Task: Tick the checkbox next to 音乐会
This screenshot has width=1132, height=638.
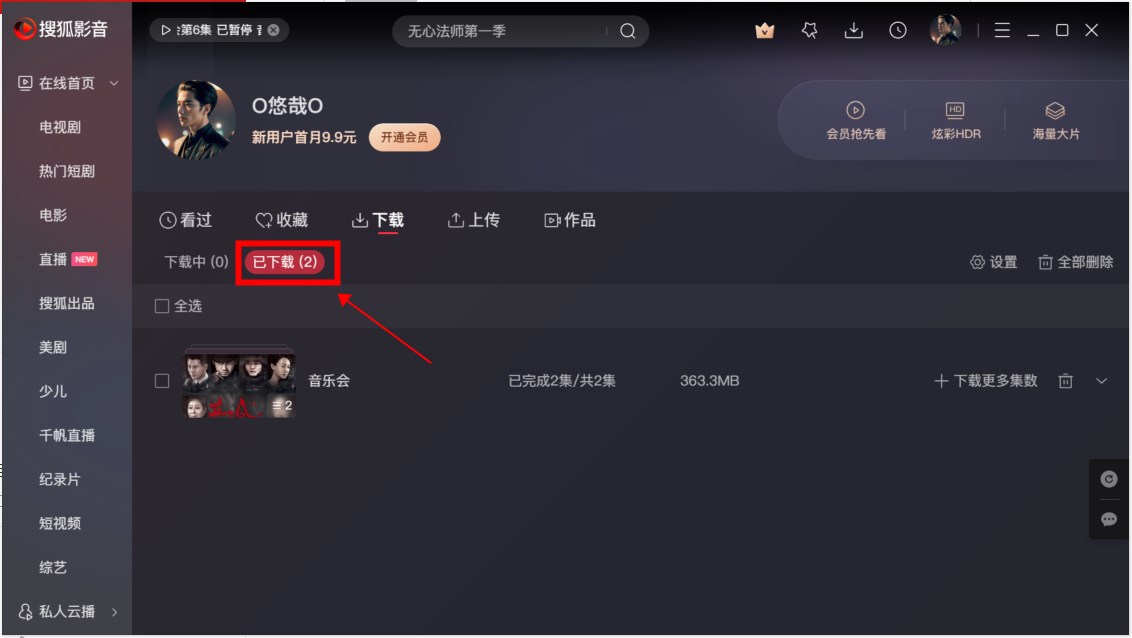Action: (162, 381)
